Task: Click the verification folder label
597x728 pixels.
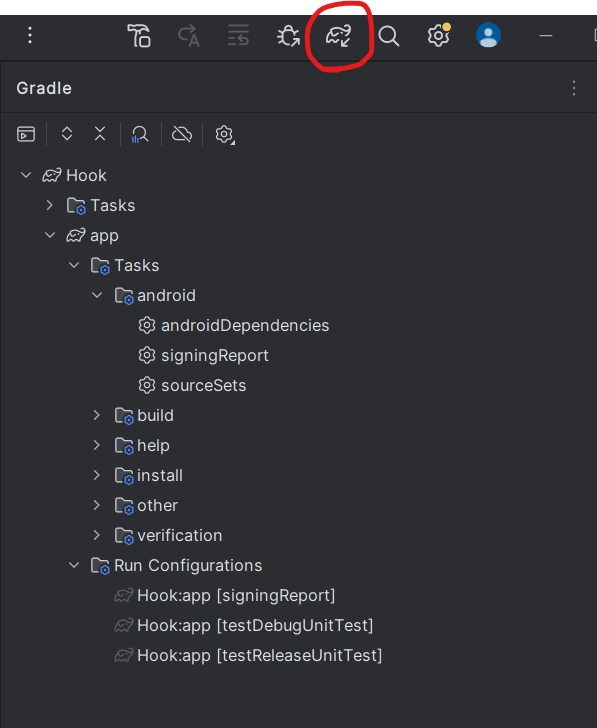Action: click(x=180, y=535)
